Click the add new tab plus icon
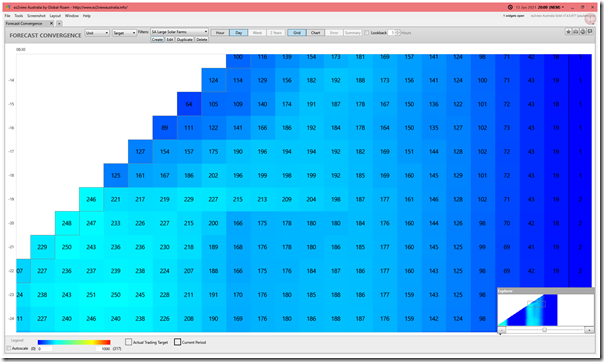 pyautogui.click(x=59, y=23)
